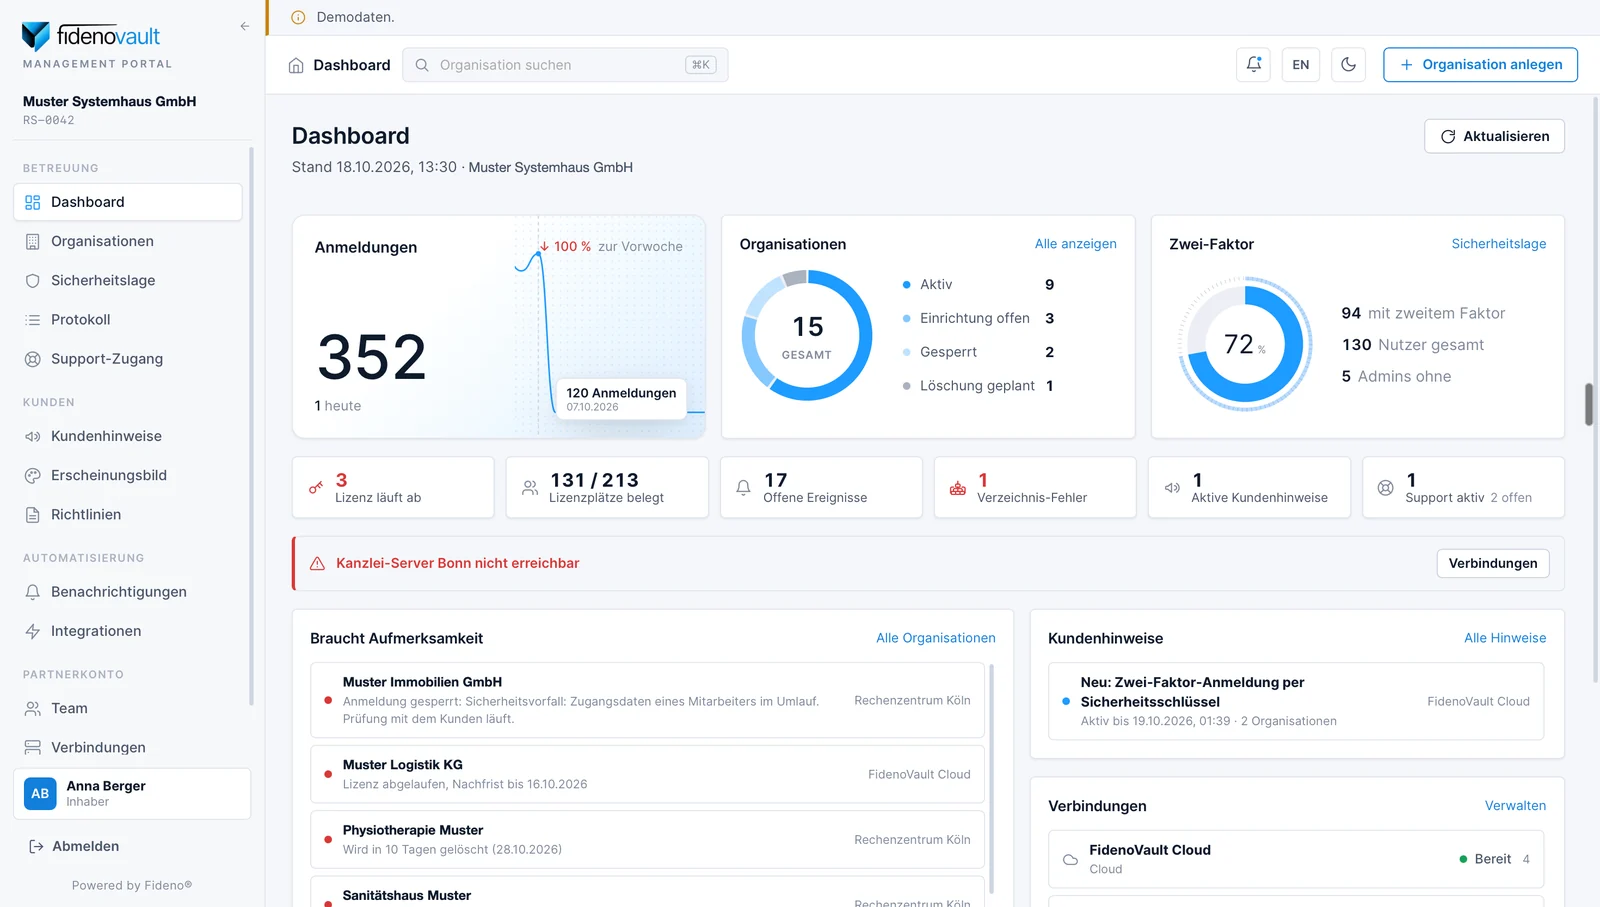Viewport: 1600px width, 907px height.
Task: Collapse the sidebar with the arrow icon
Action: [245, 26]
